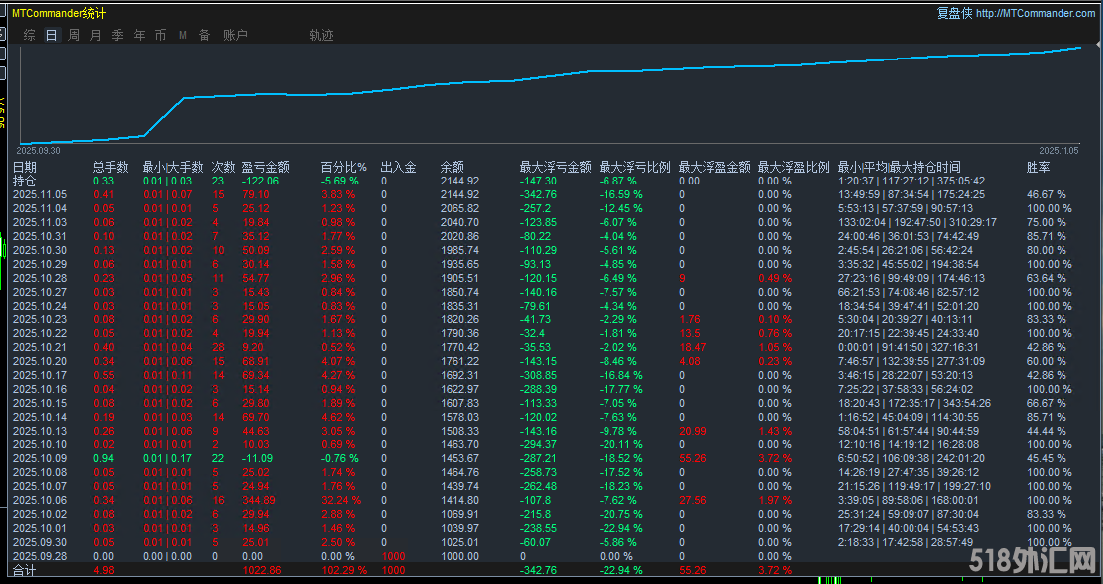Open the MTCommander.com website link
The height and width of the screenshot is (584, 1103).
(1034, 13)
